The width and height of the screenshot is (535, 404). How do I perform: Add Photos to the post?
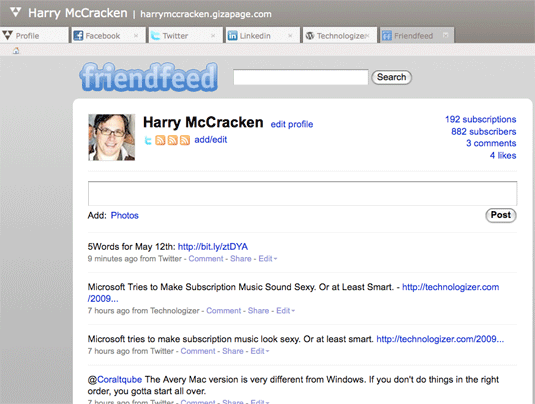pyautogui.click(x=125, y=216)
